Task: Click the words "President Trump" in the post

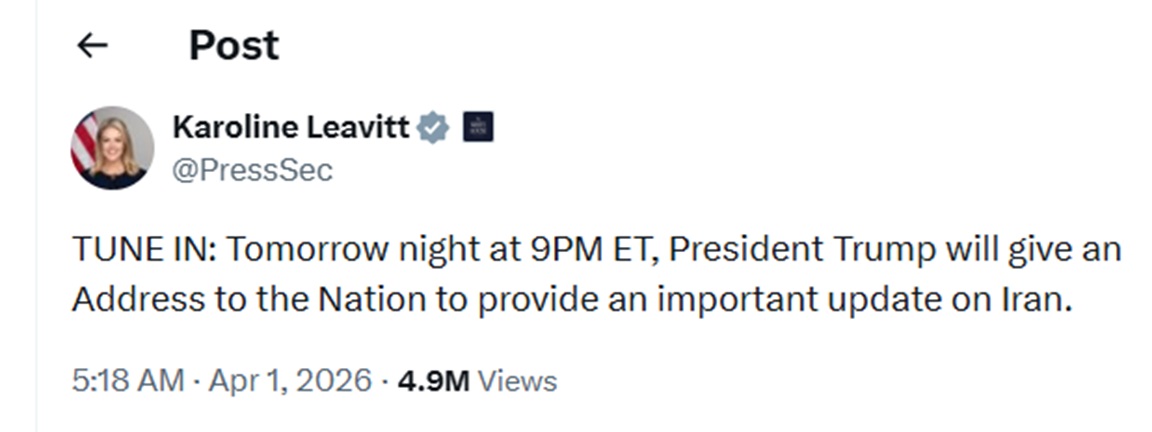Action: point(801,249)
